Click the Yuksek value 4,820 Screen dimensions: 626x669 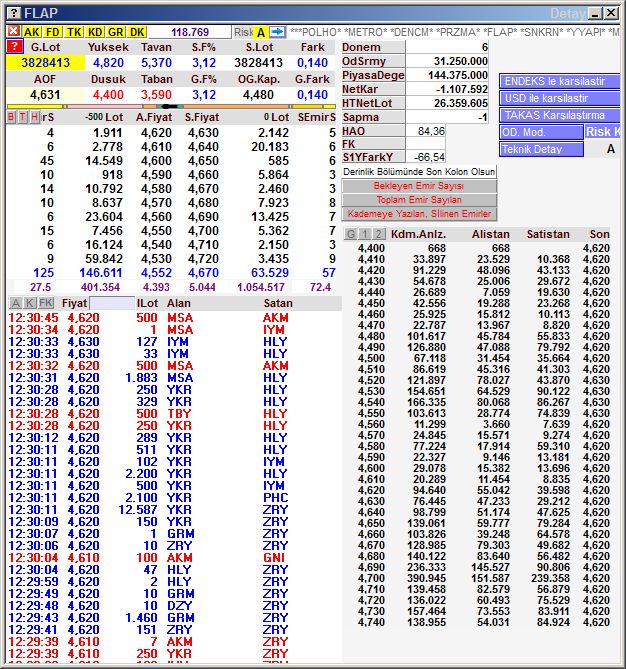point(108,63)
